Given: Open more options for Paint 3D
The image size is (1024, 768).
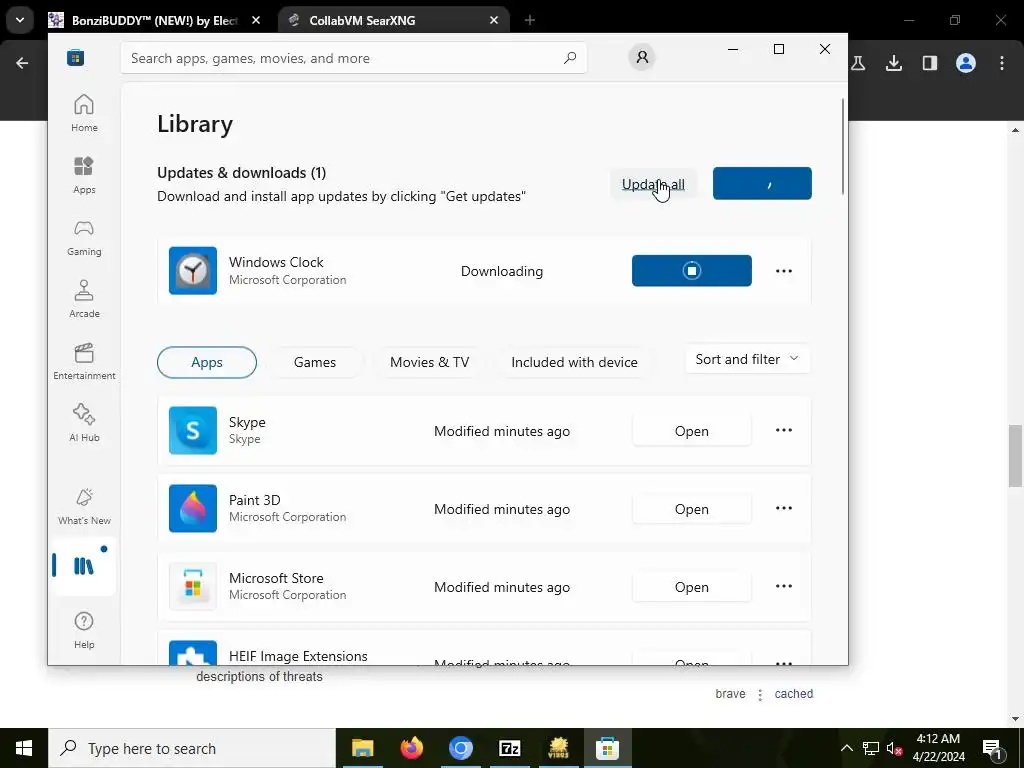Looking at the screenshot, I should point(784,508).
